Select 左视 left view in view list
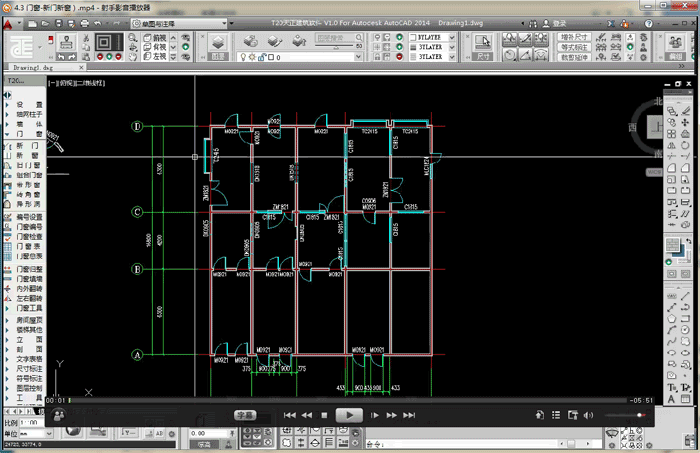This screenshot has width=700, height=453. (x=155, y=57)
